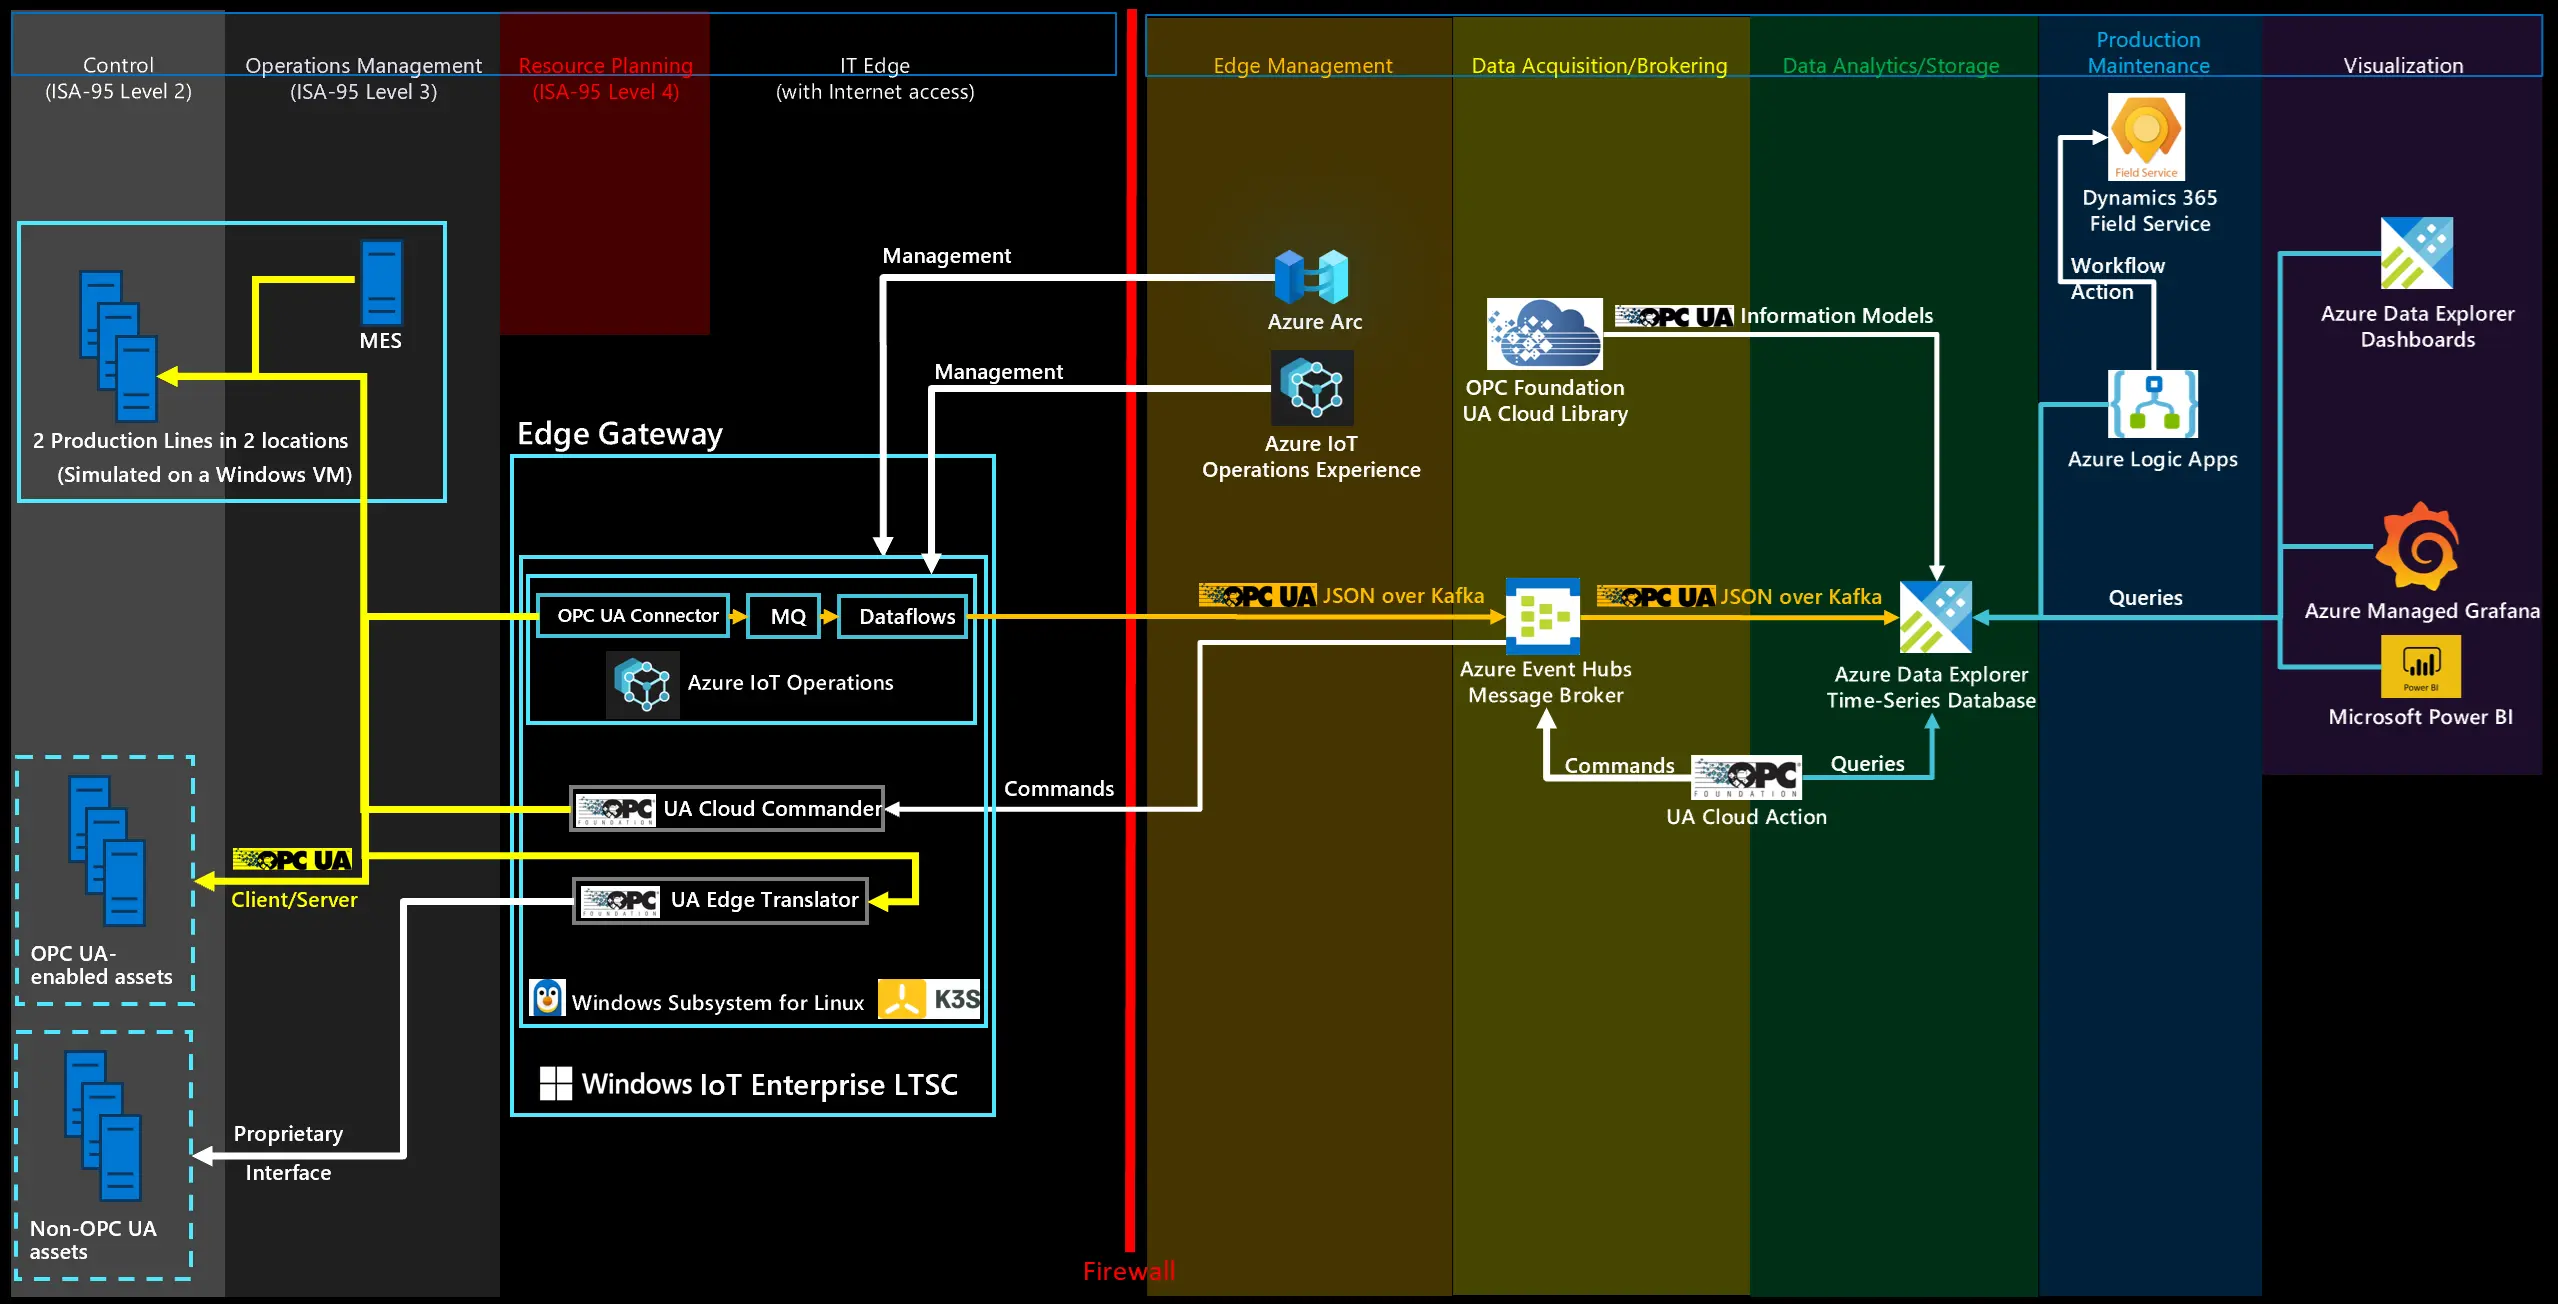This screenshot has width=2558, height=1304.
Task: Click Commands label right of UA Cloud Commander
Action: pyautogui.click(x=1058, y=789)
